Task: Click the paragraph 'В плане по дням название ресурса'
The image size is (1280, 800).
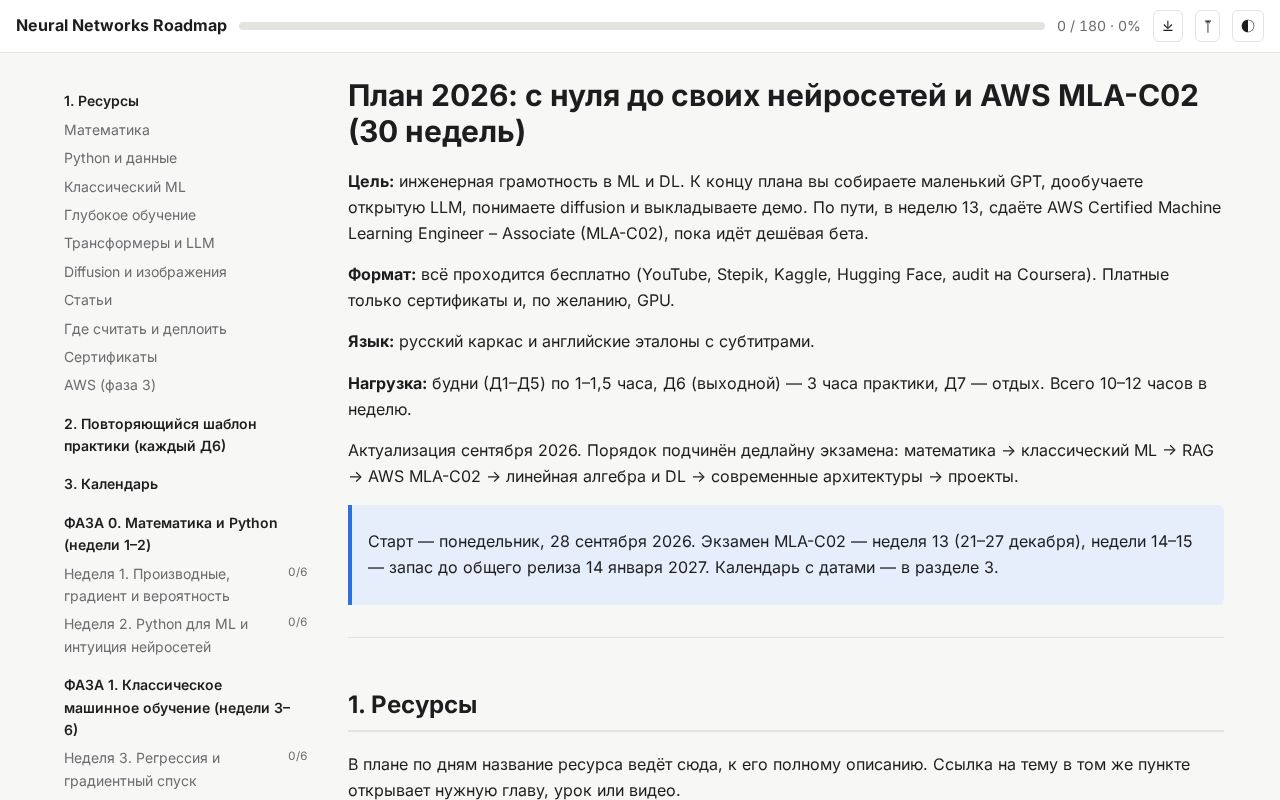Action: (786, 777)
